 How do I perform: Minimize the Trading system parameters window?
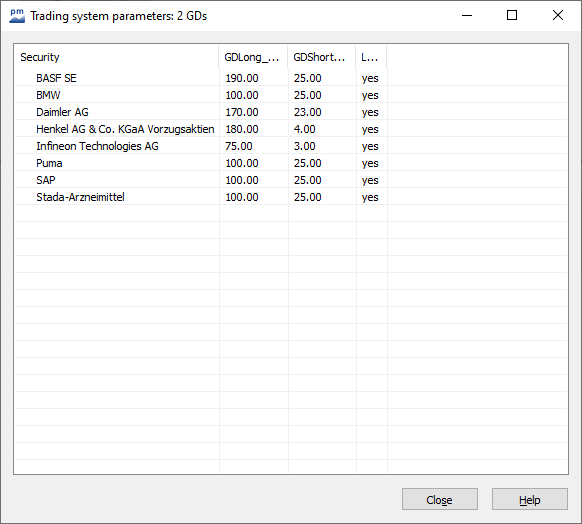pyautogui.click(x=467, y=15)
